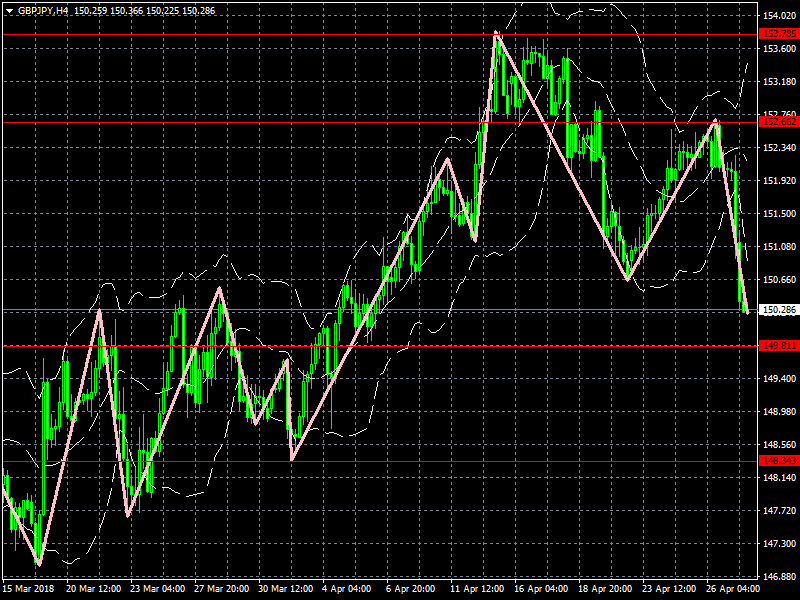Select the red horizontal line at 153.785
The height and width of the screenshot is (600, 800).
(380, 35)
